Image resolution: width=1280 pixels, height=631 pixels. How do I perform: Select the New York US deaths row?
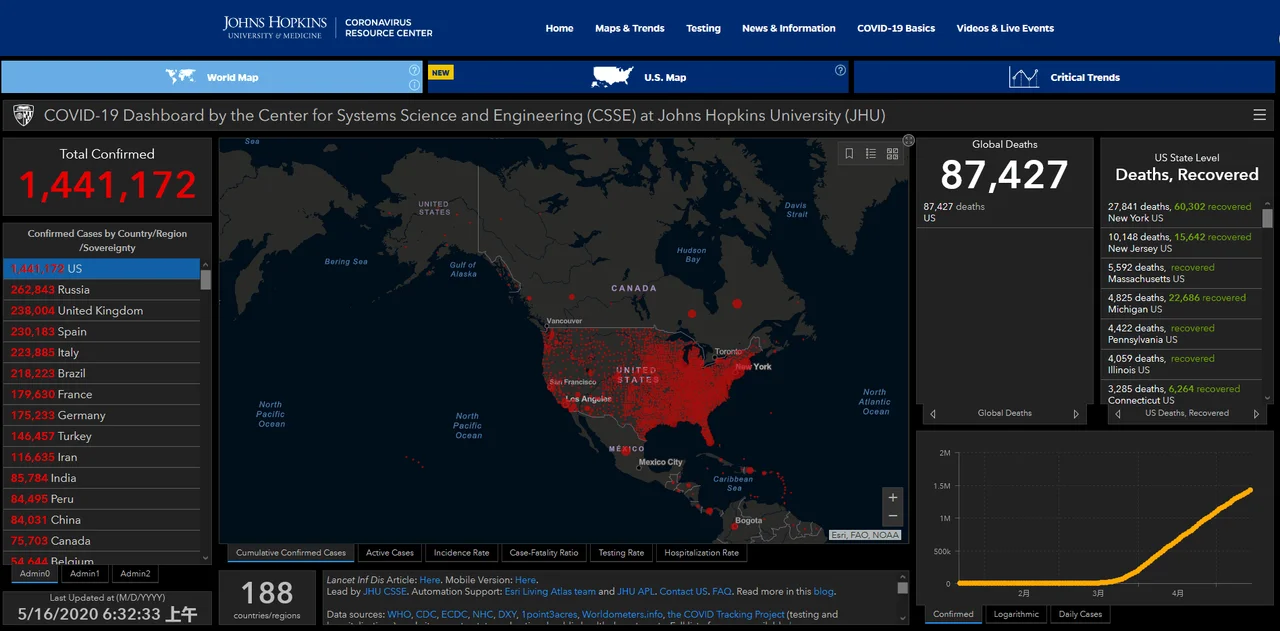(1182, 212)
